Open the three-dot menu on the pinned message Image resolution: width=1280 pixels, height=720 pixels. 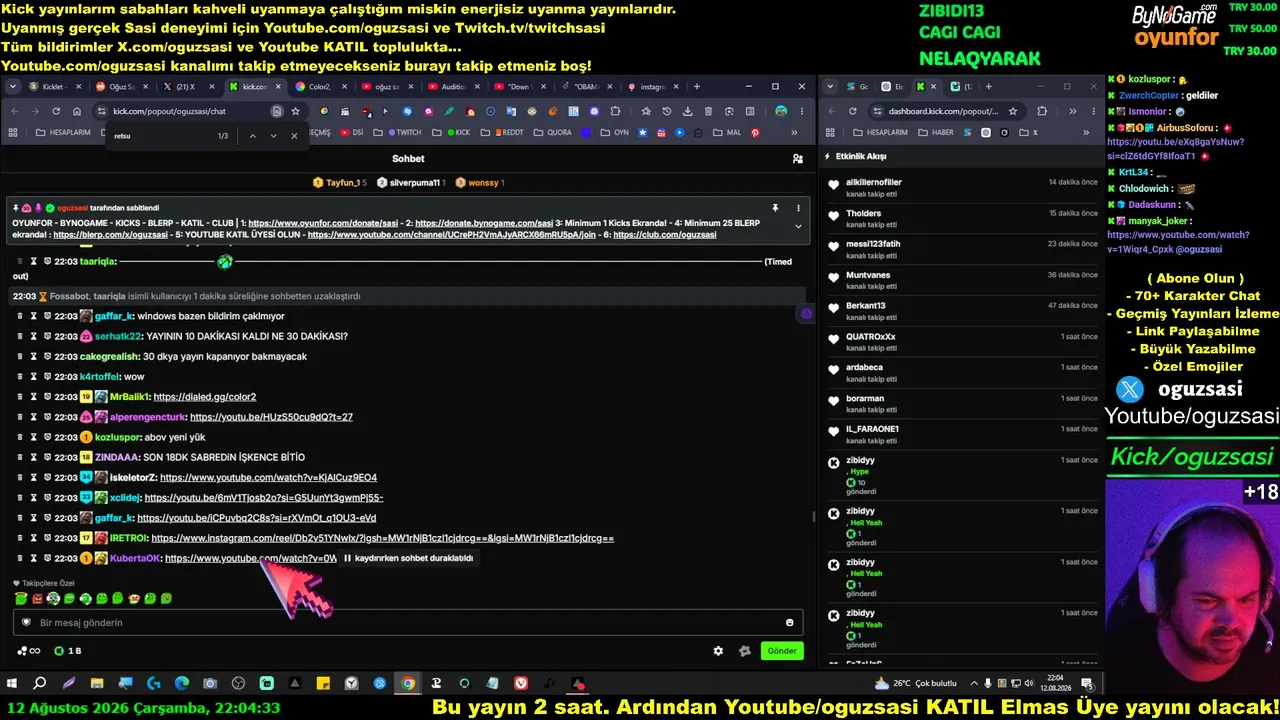coord(798,208)
